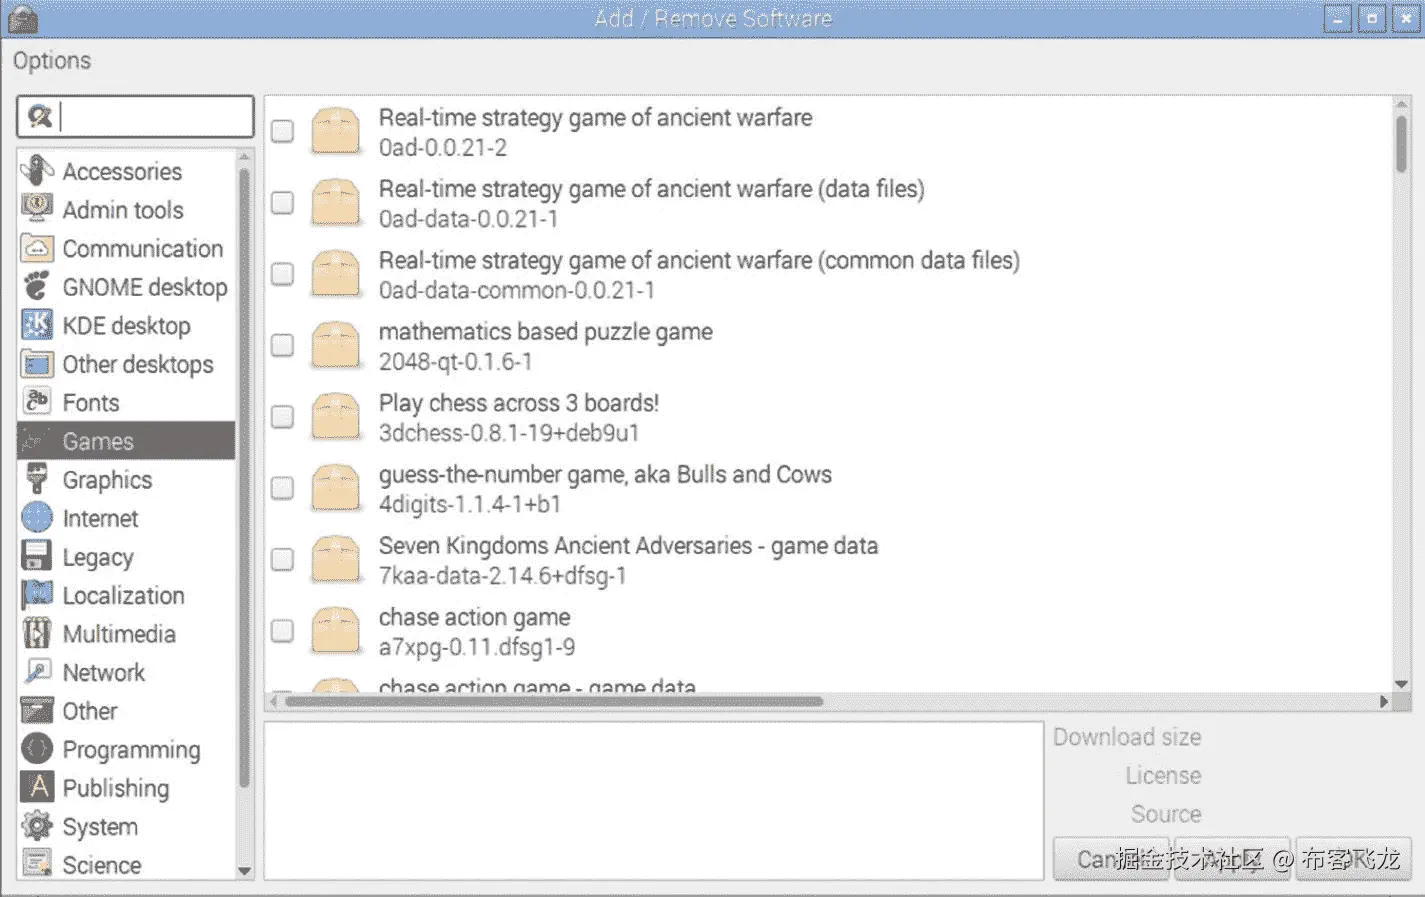Viewport: 1425px width, 897px height.
Task: Click the Fonts category icon
Action: click(37, 402)
